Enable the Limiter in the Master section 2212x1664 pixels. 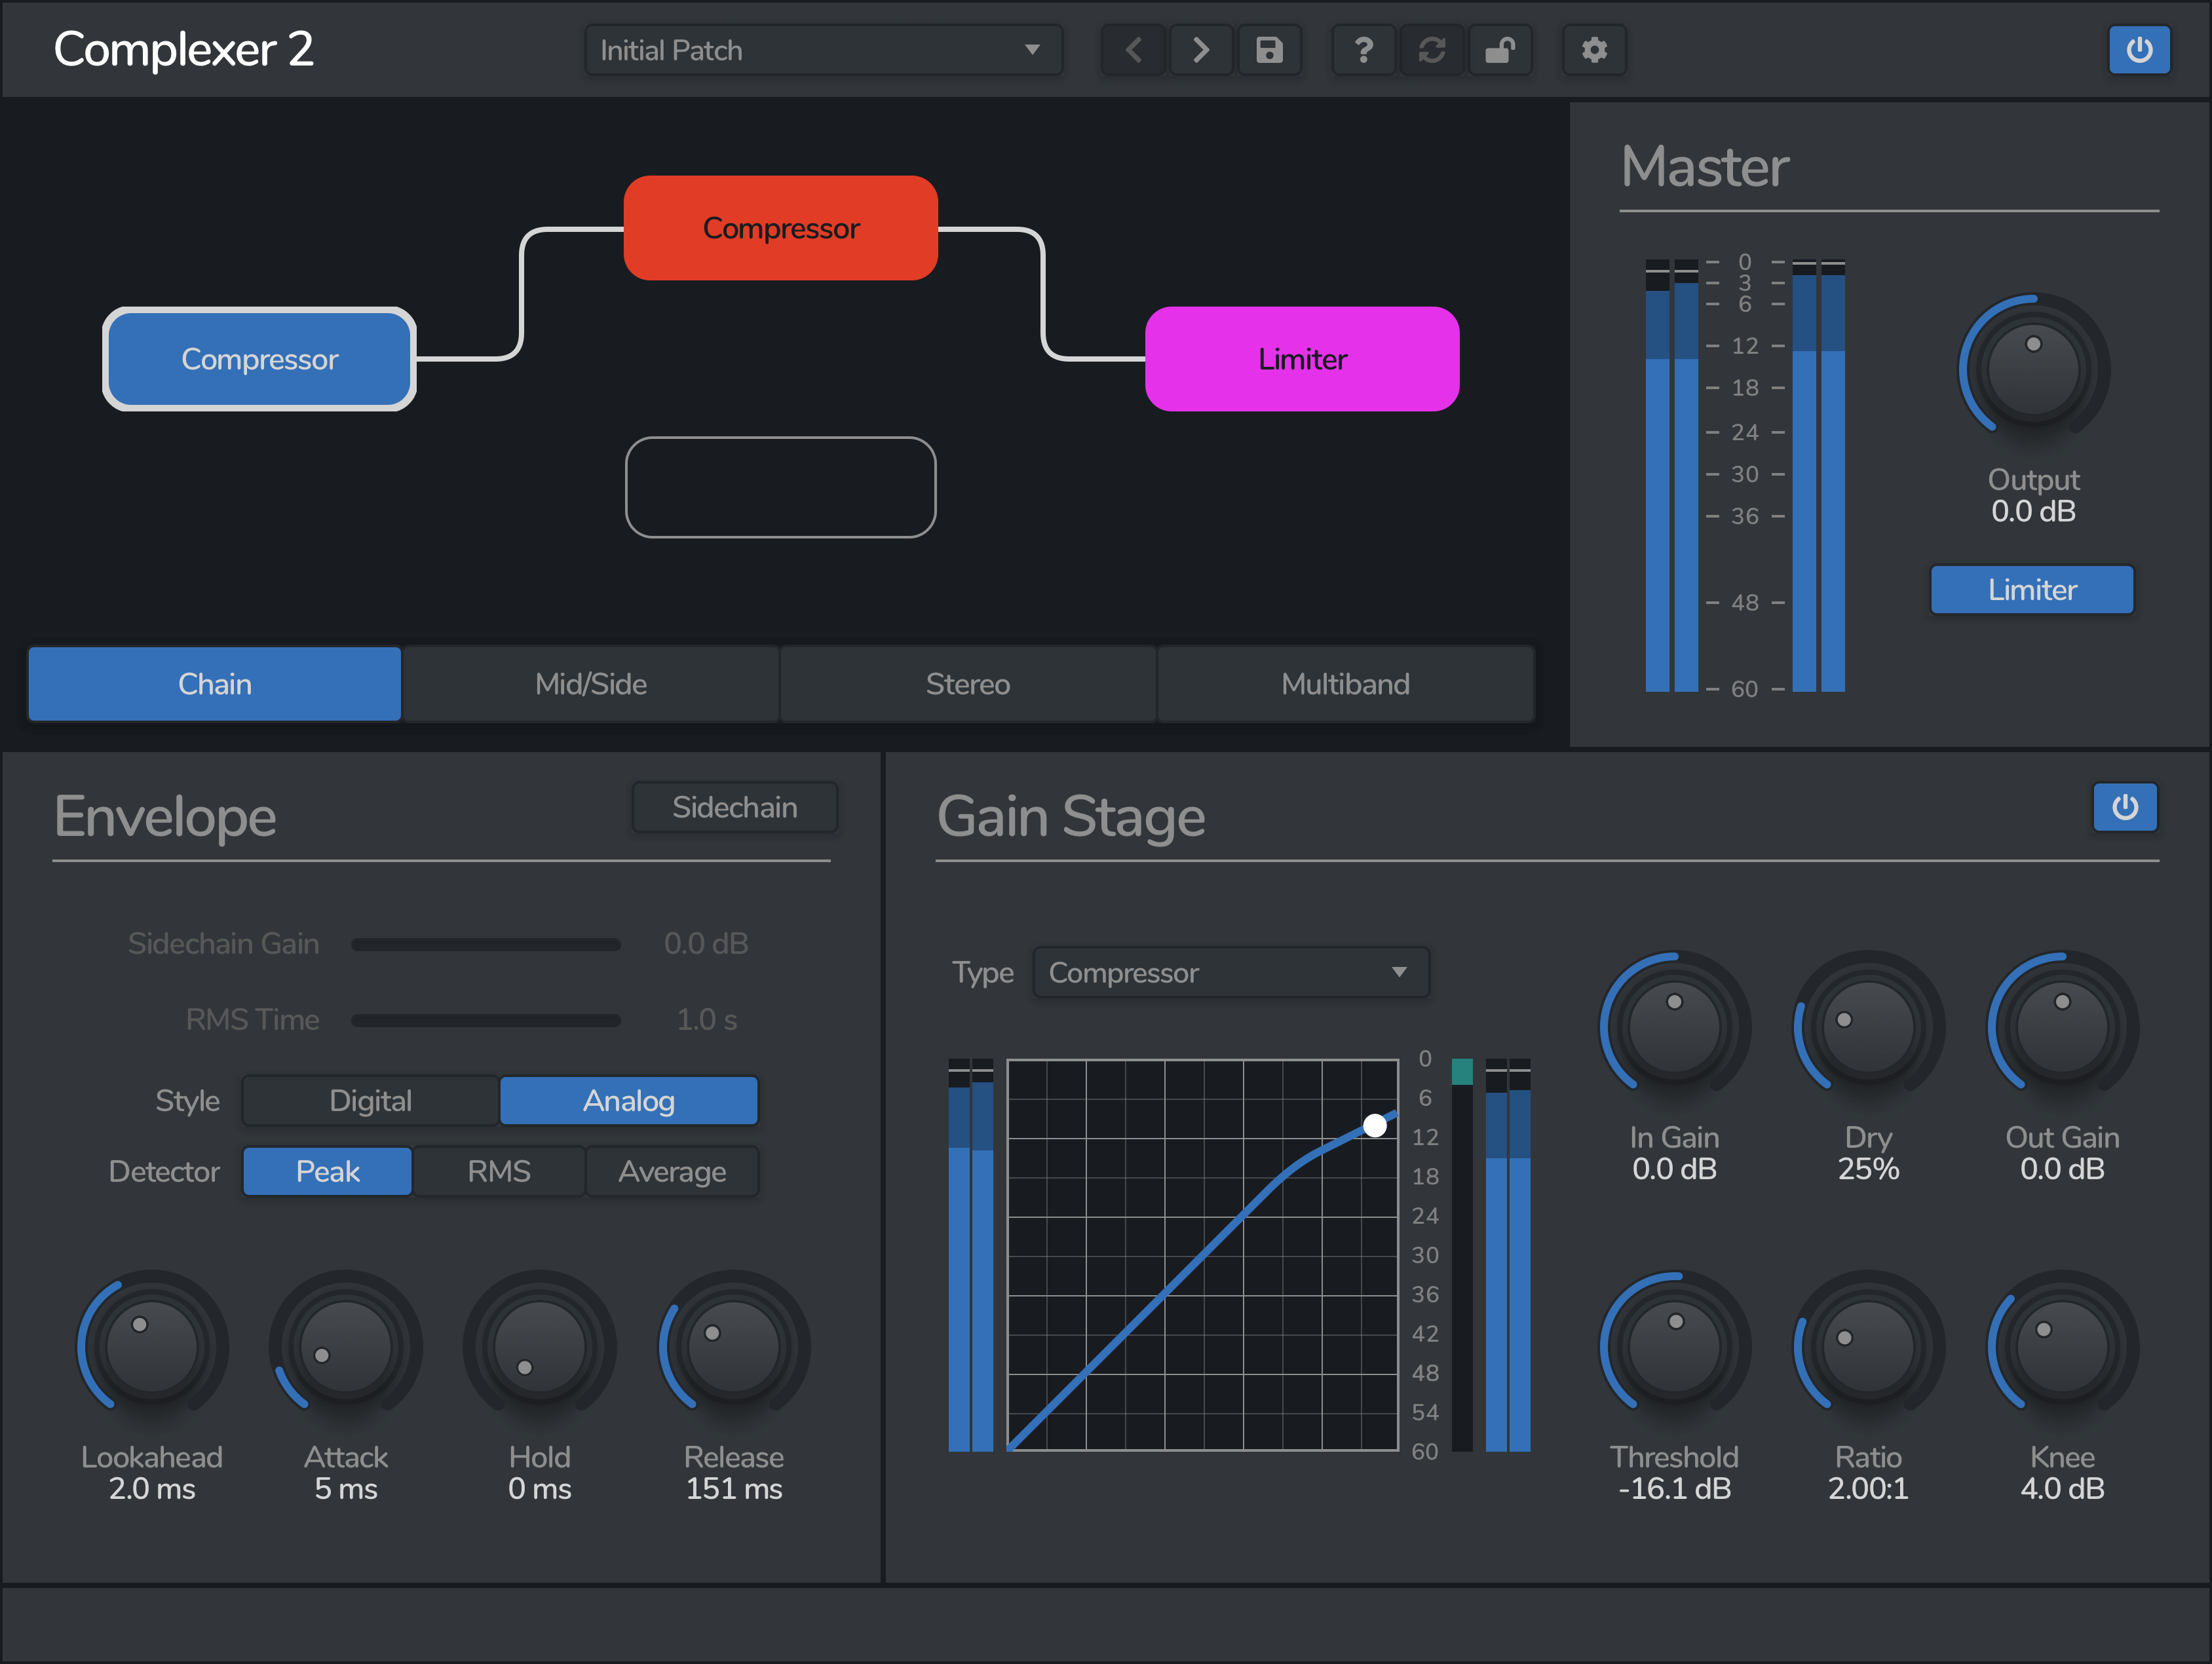click(2031, 589)
